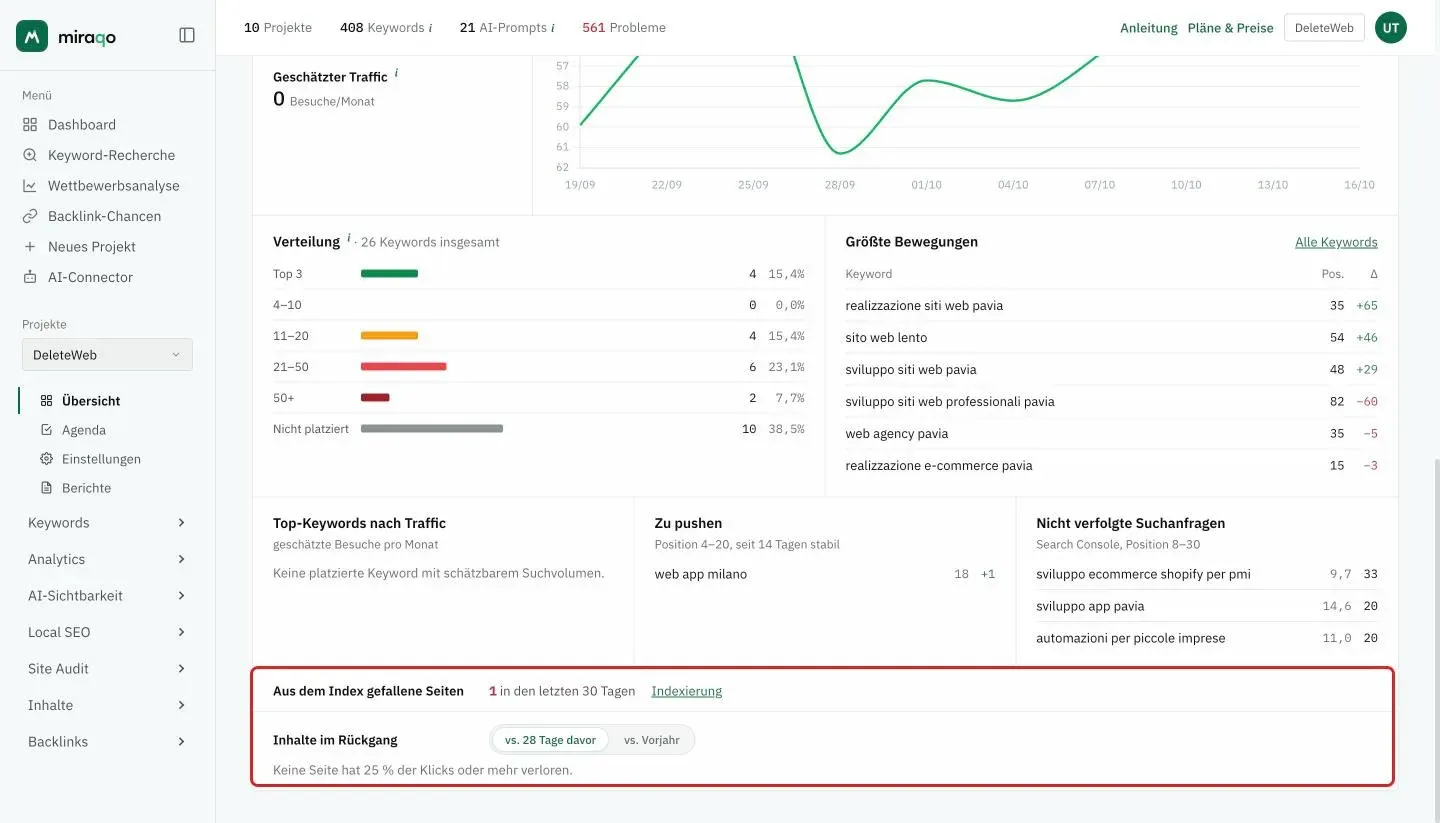
Task: Open the DeleteWeb project dropdown
Action: (x=107, y=355)
